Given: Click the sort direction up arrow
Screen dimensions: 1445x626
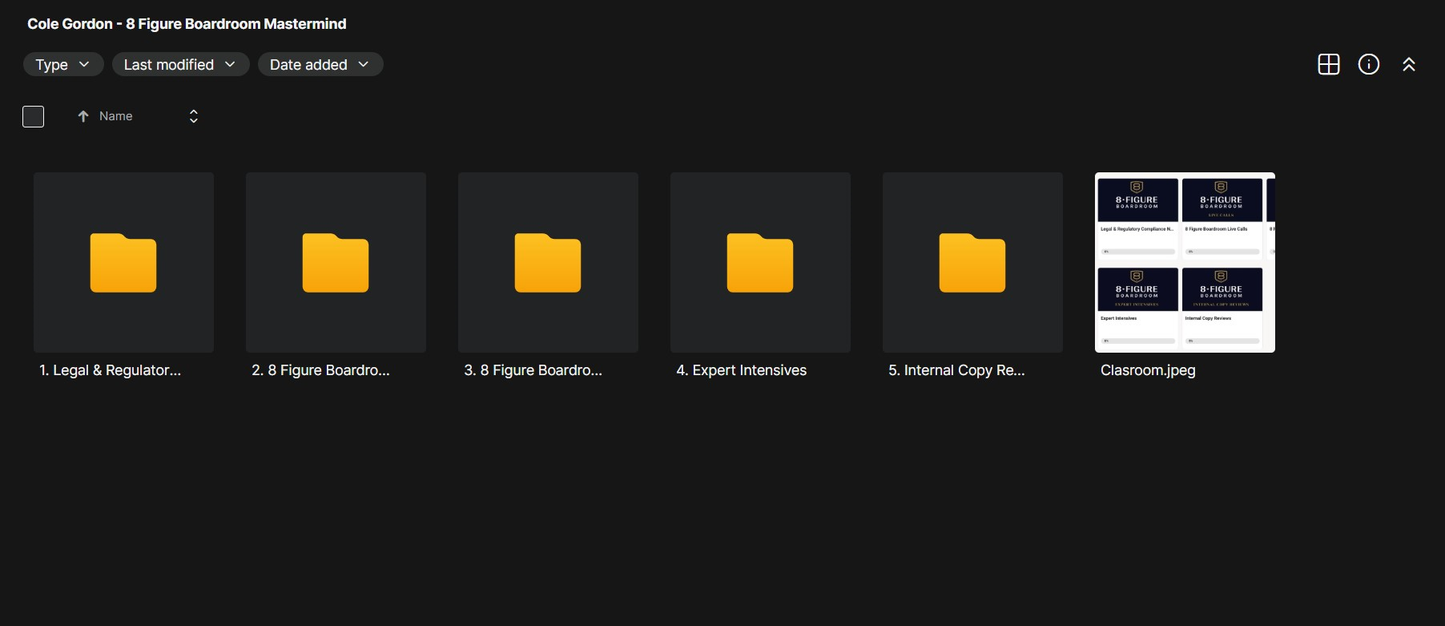Looking at the screenshot, I should 83,116.
